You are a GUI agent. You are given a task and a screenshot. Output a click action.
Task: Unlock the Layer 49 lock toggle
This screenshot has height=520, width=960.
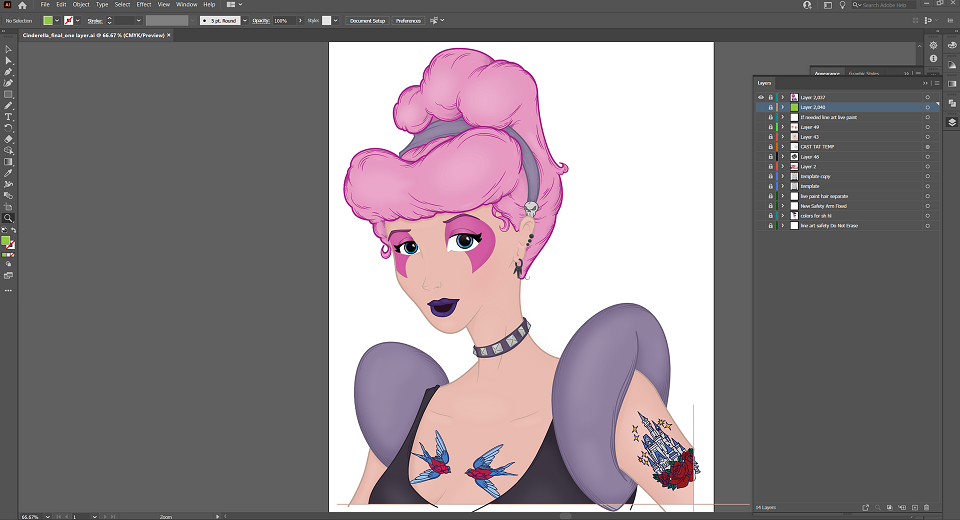771,127
